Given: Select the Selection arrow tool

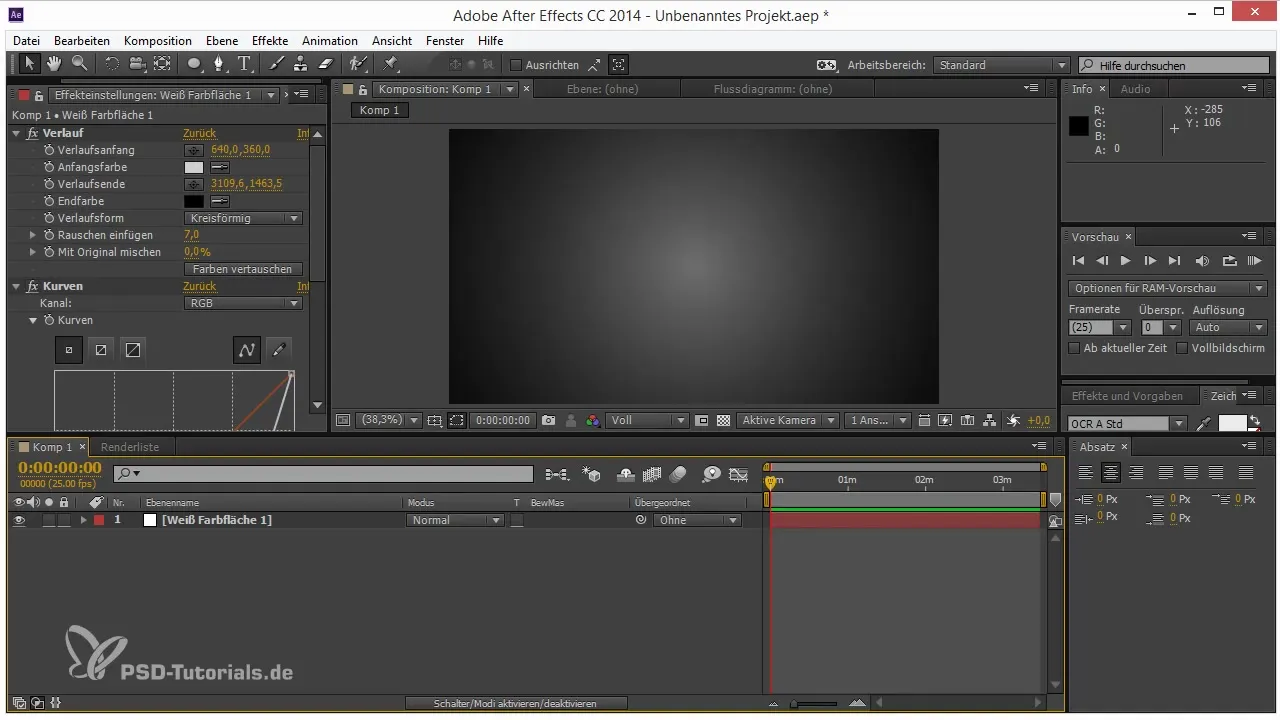Looking at the screenshot, I should click(29, 64).
